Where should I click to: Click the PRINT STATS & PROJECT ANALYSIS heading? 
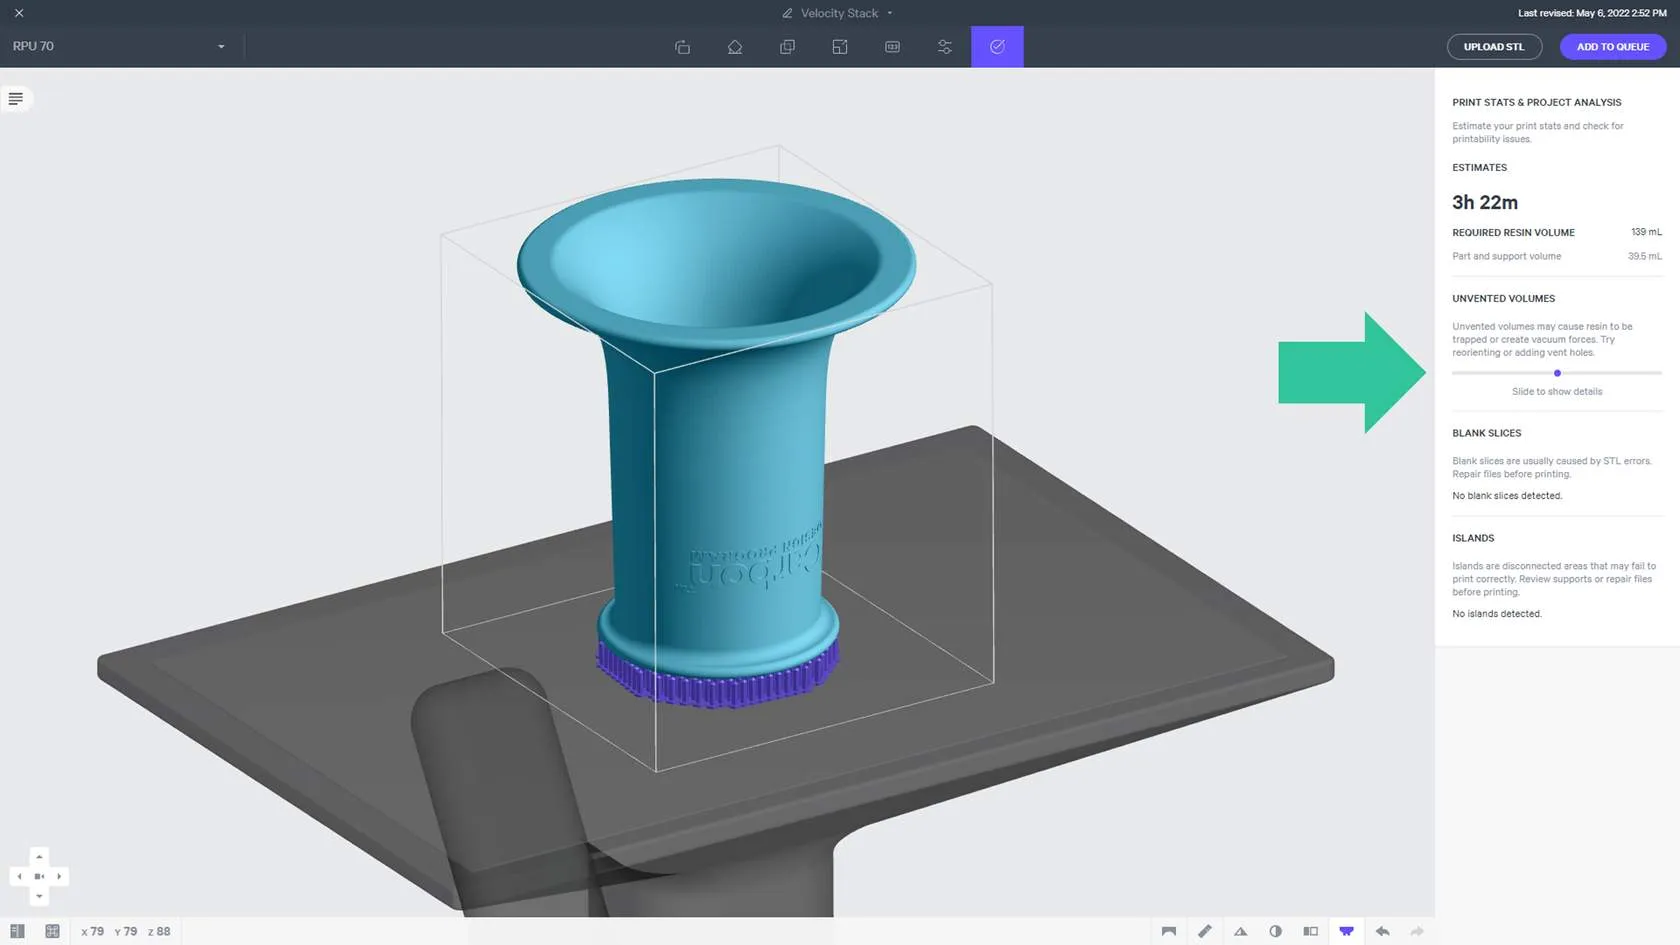point(1537,102)
